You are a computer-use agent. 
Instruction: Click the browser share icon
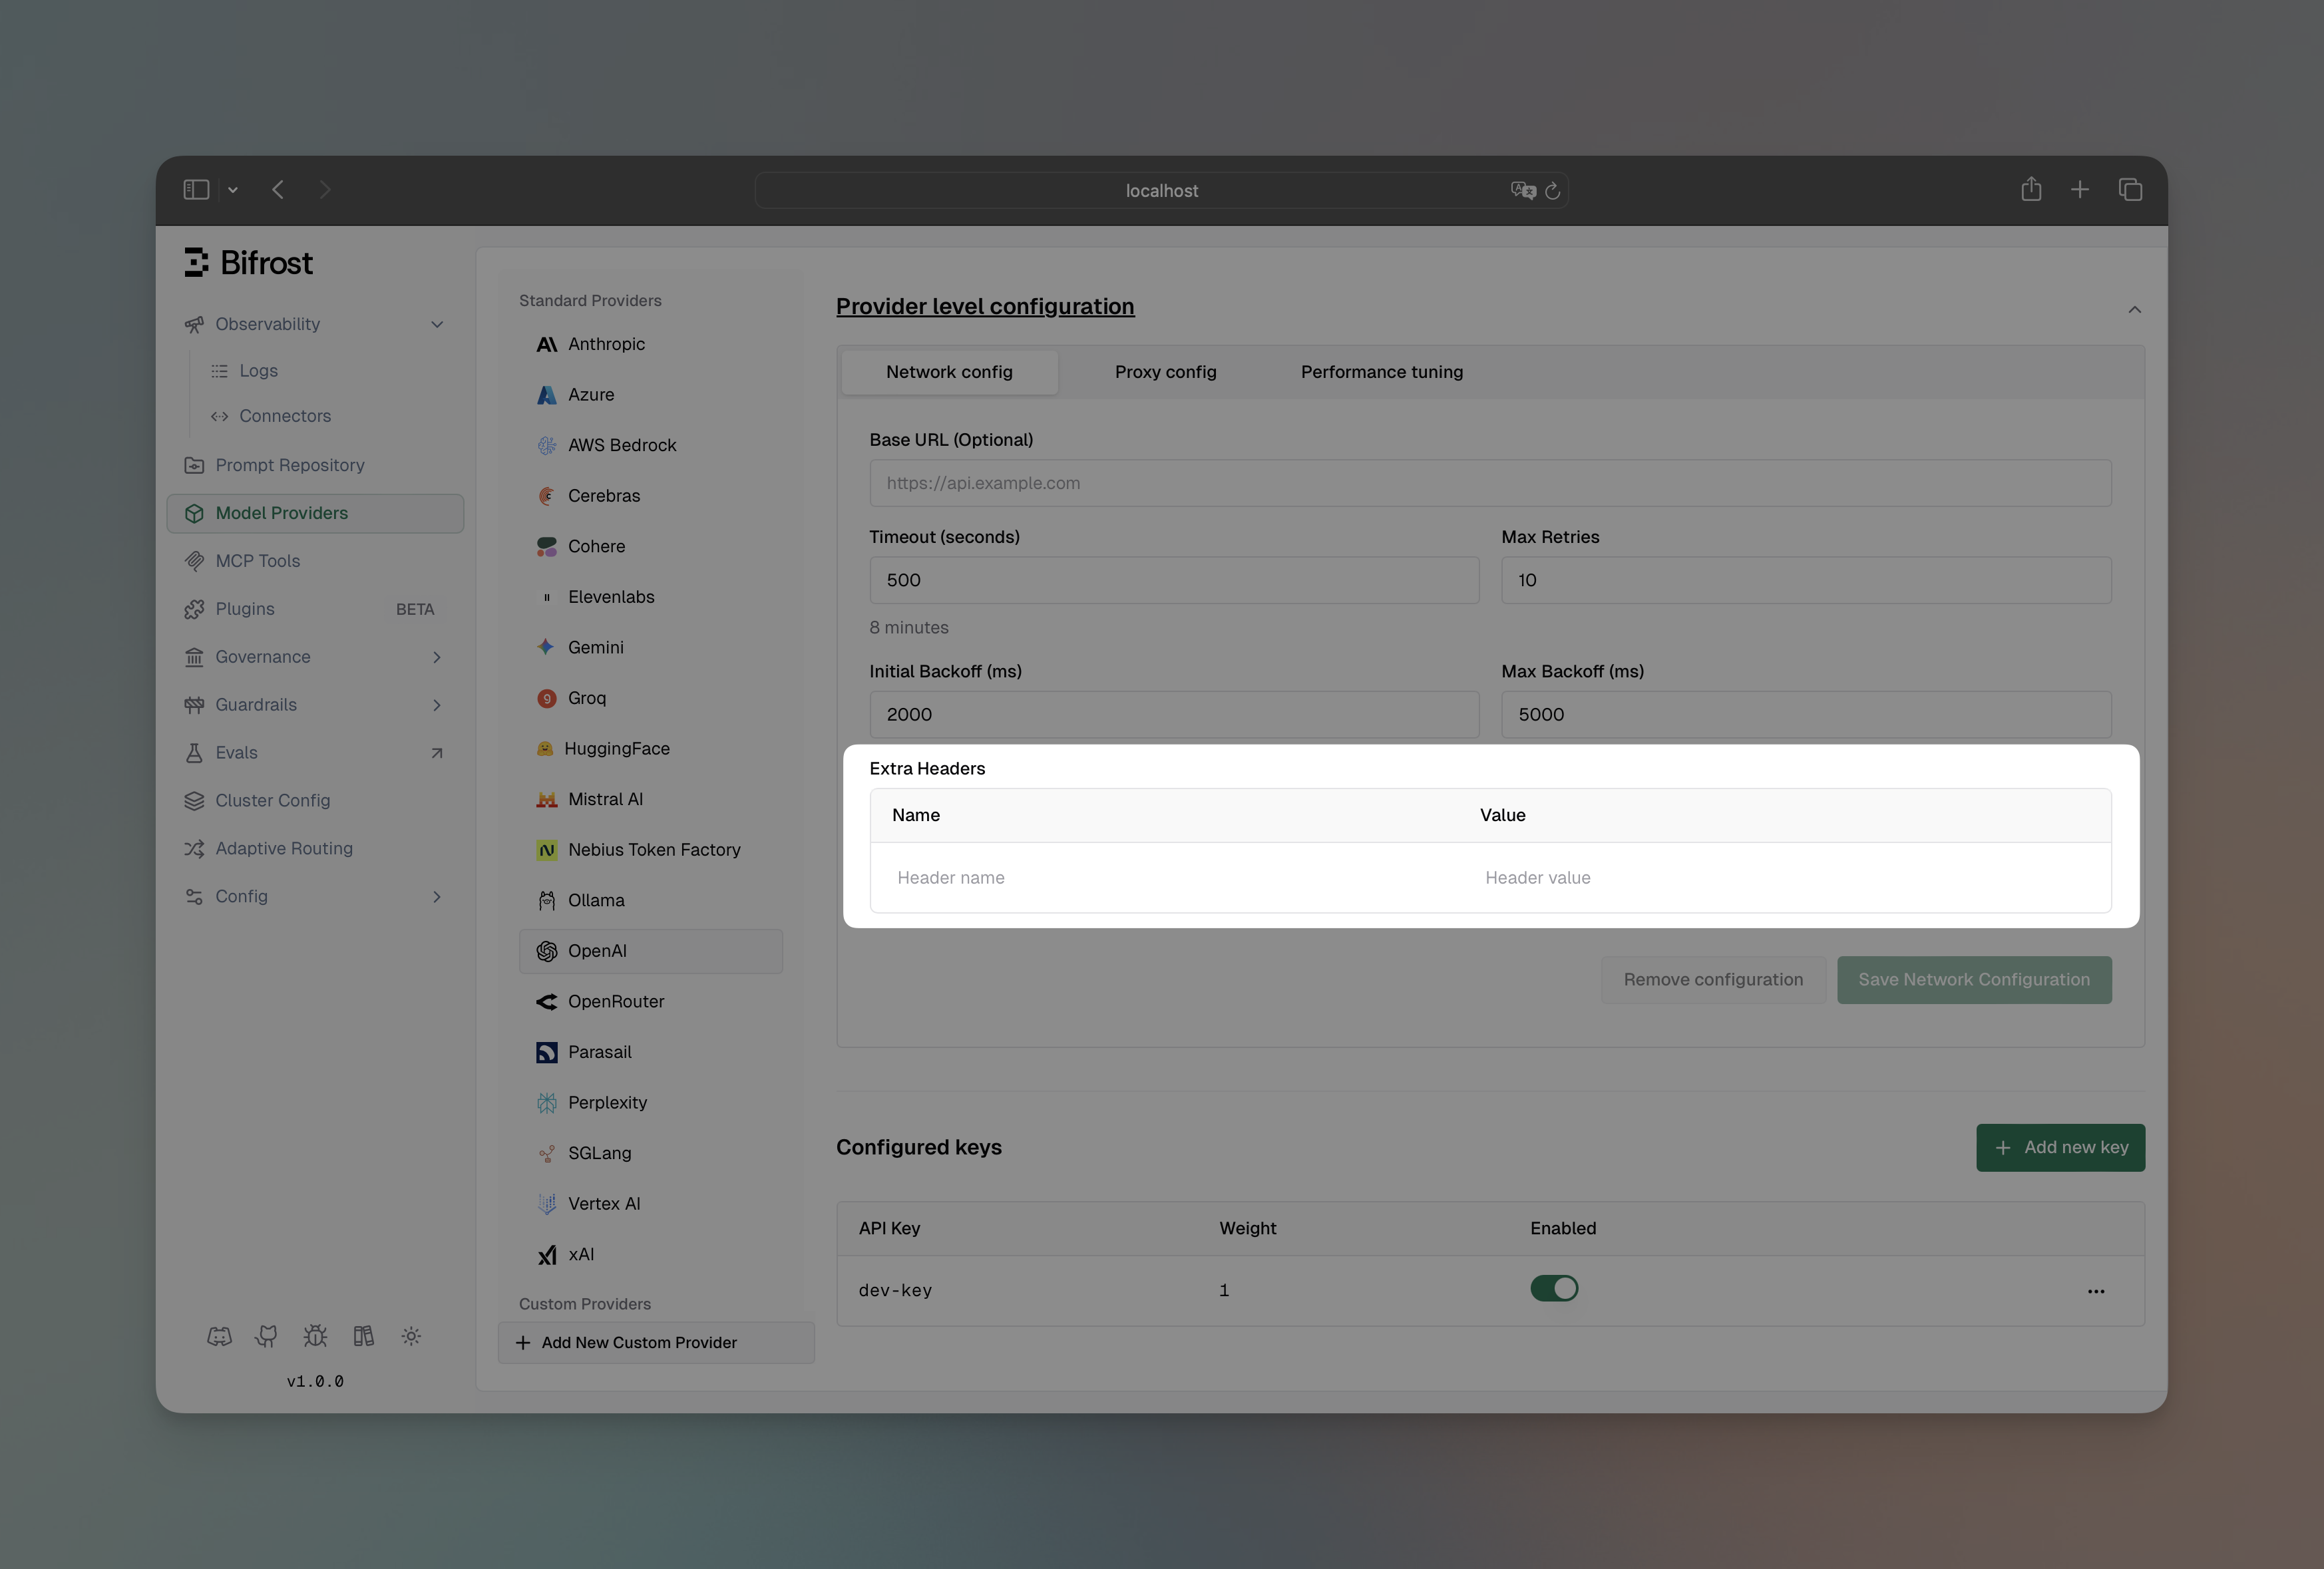tap(2031, 189)
